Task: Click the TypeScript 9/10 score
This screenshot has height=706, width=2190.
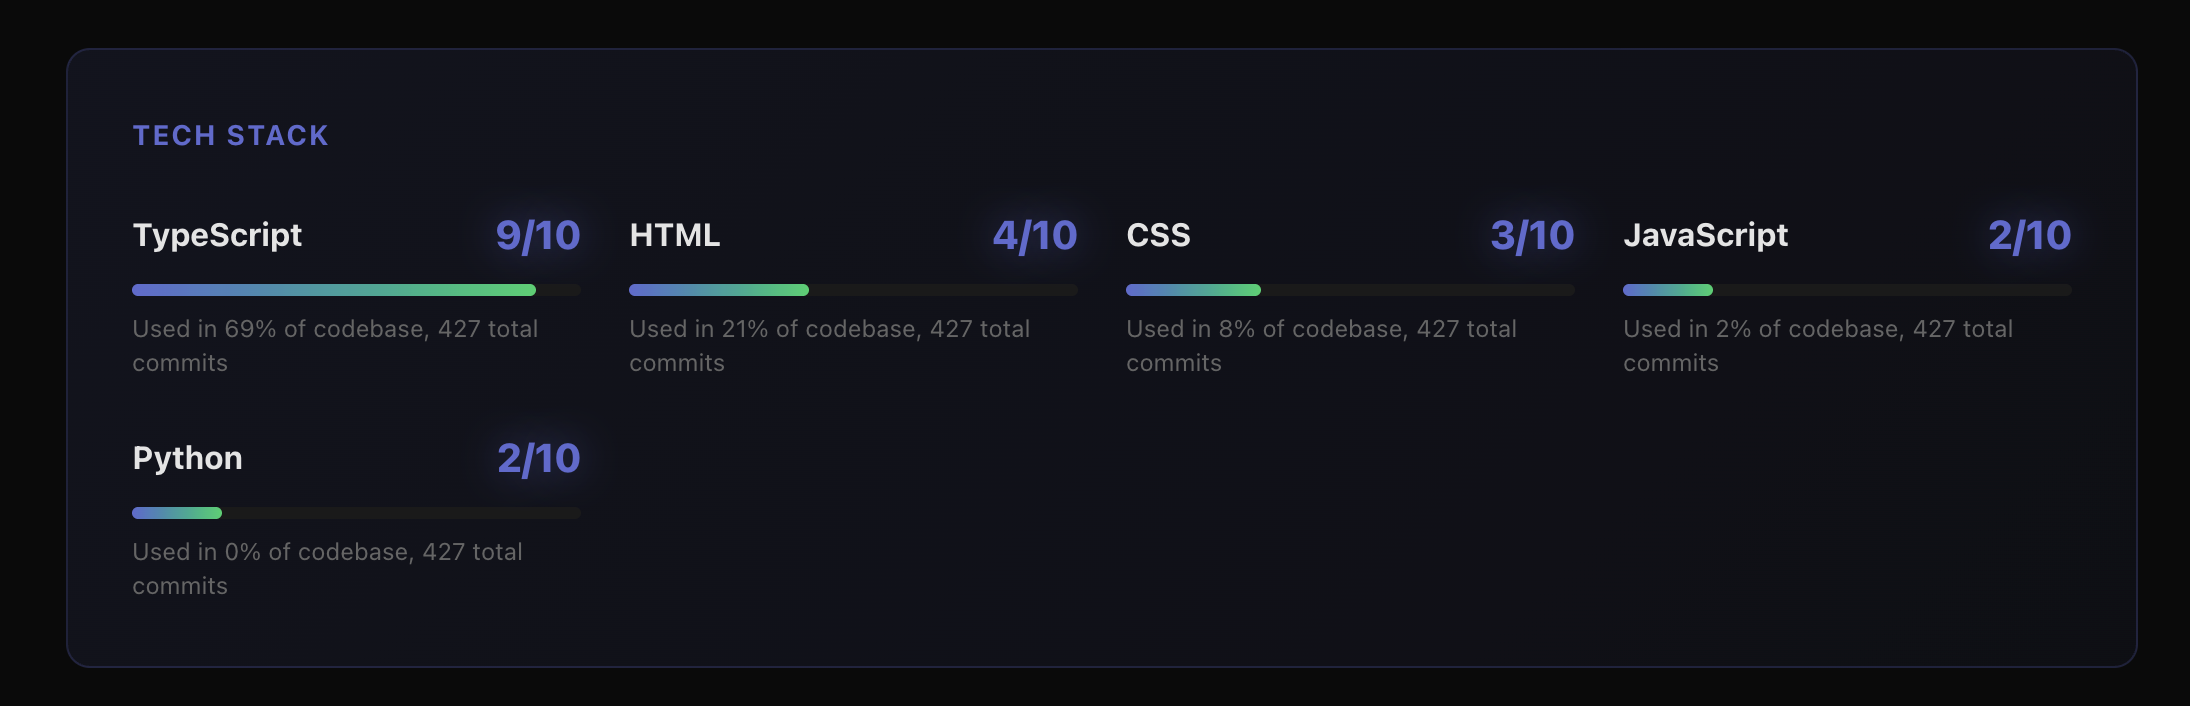Action: [537, 236]
